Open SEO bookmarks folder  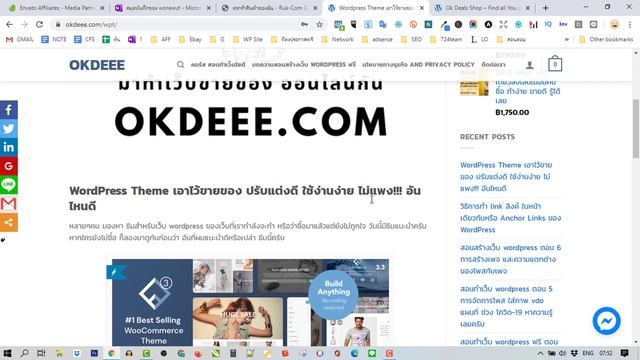pyautogui.click(x=411, y=39)
